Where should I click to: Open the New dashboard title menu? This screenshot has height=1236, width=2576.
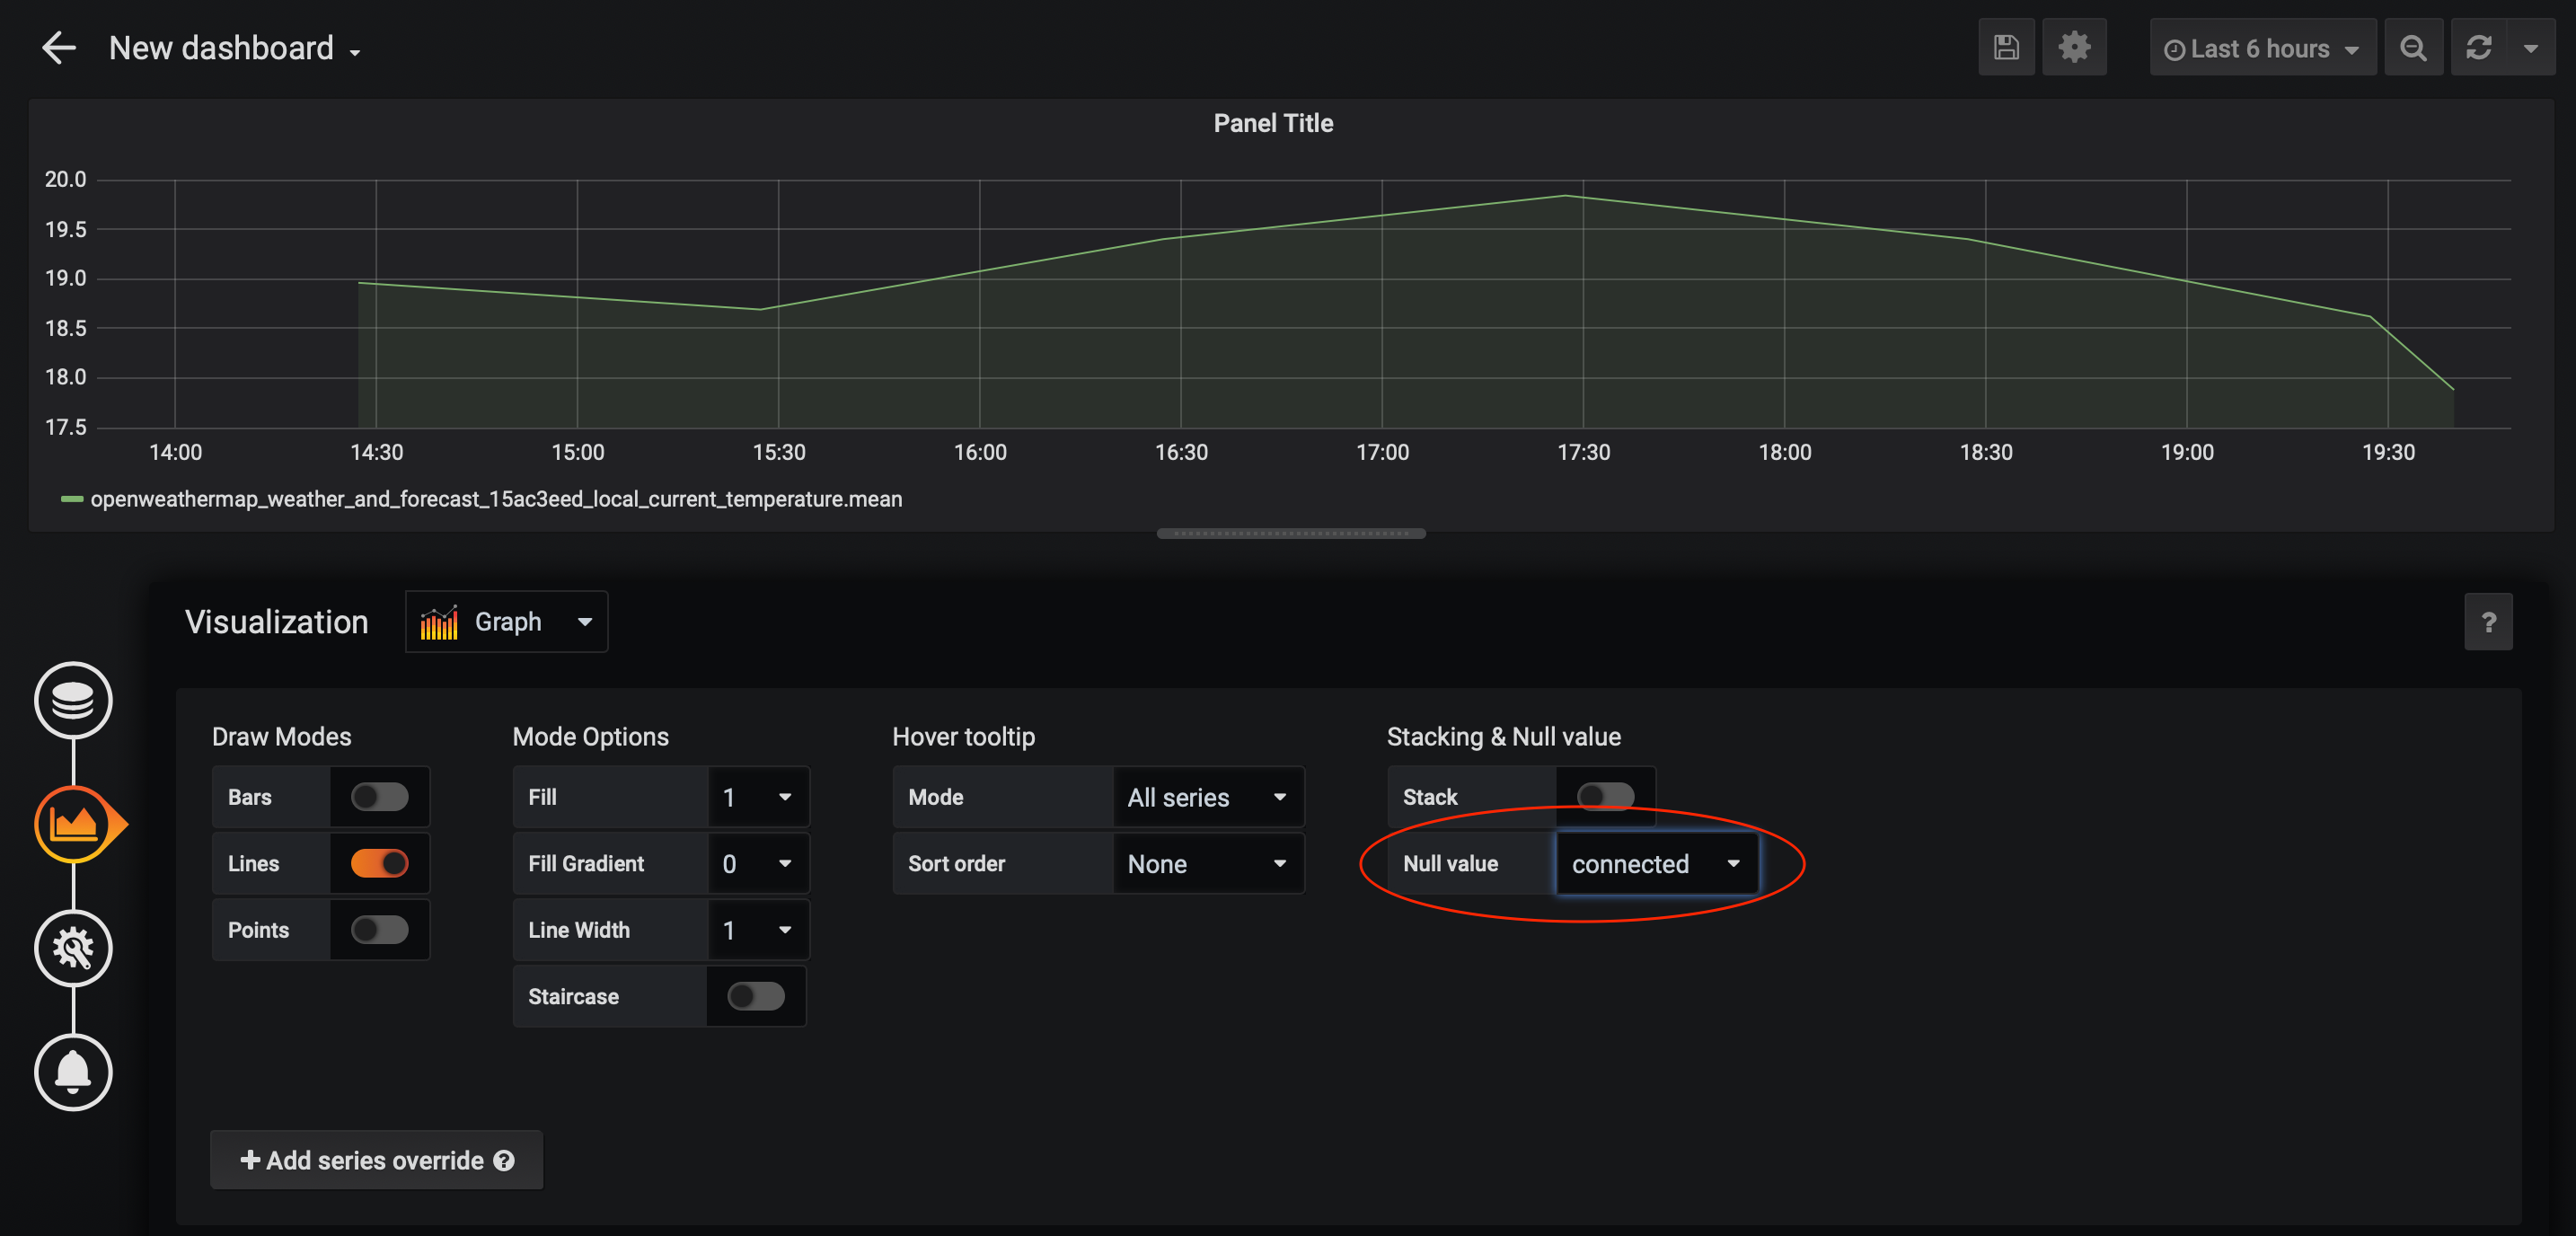tap(235, 48)
